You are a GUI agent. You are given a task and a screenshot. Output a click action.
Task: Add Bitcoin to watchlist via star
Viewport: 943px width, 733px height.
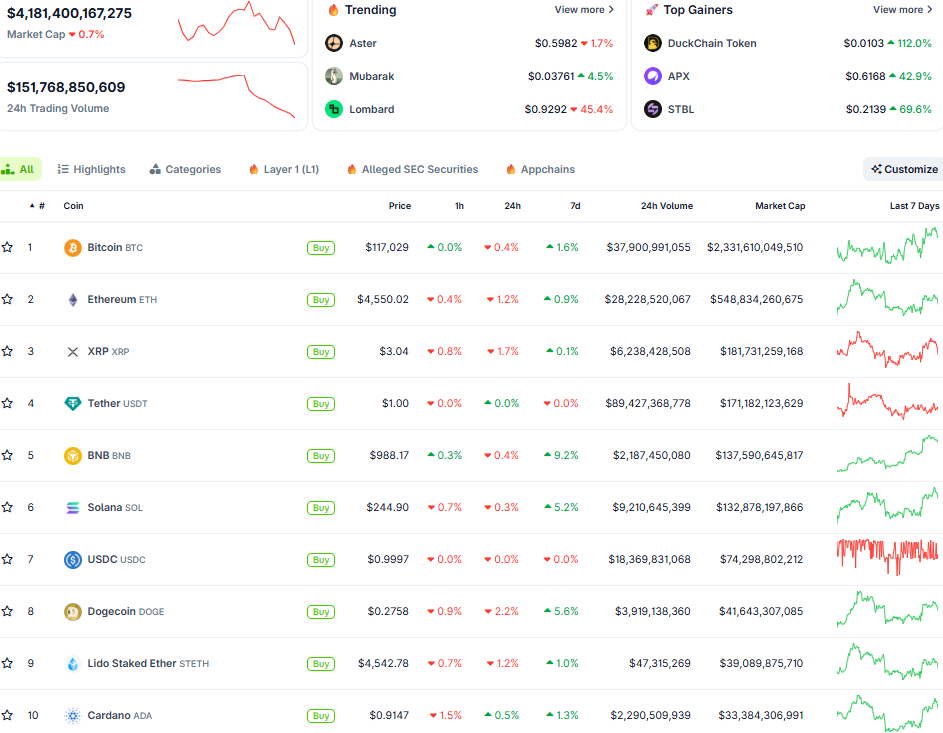9,246
